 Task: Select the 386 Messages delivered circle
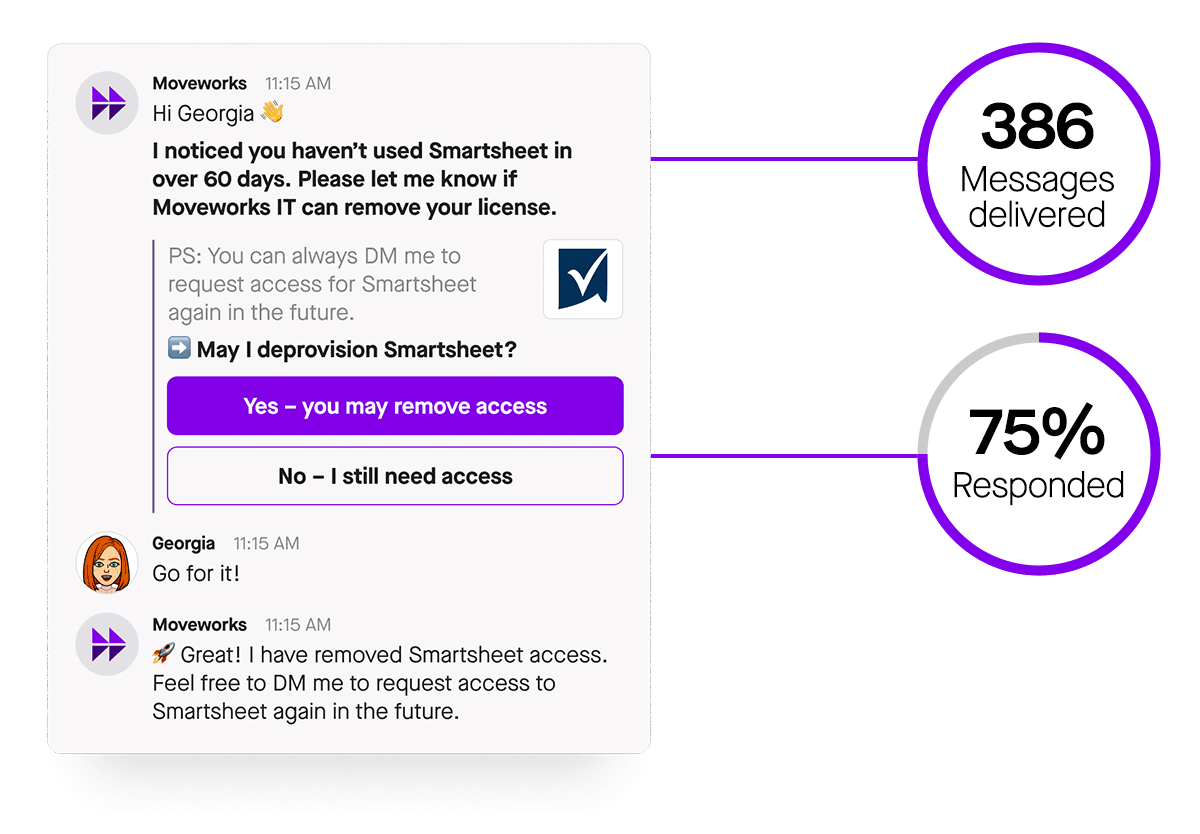pyautogui.click(x=1038, y=164)
